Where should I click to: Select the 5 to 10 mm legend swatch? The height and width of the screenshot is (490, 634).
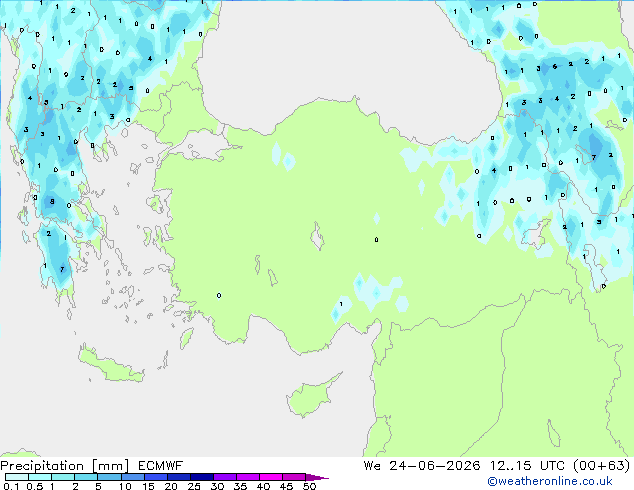(109, 477)
